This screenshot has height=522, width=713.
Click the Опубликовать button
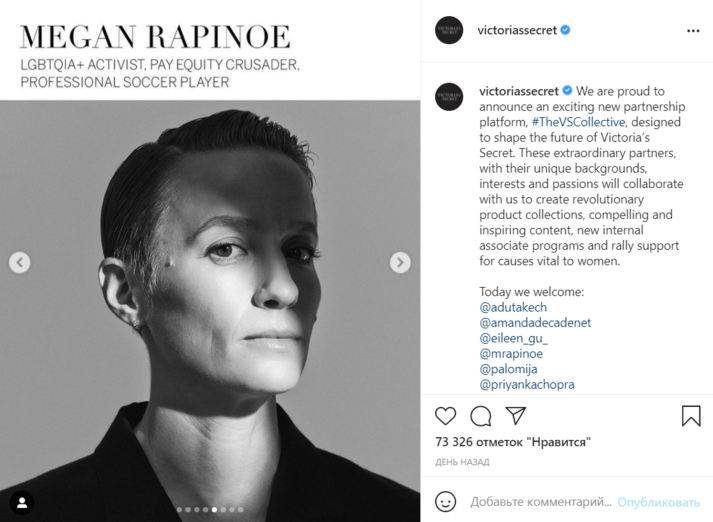658,502
